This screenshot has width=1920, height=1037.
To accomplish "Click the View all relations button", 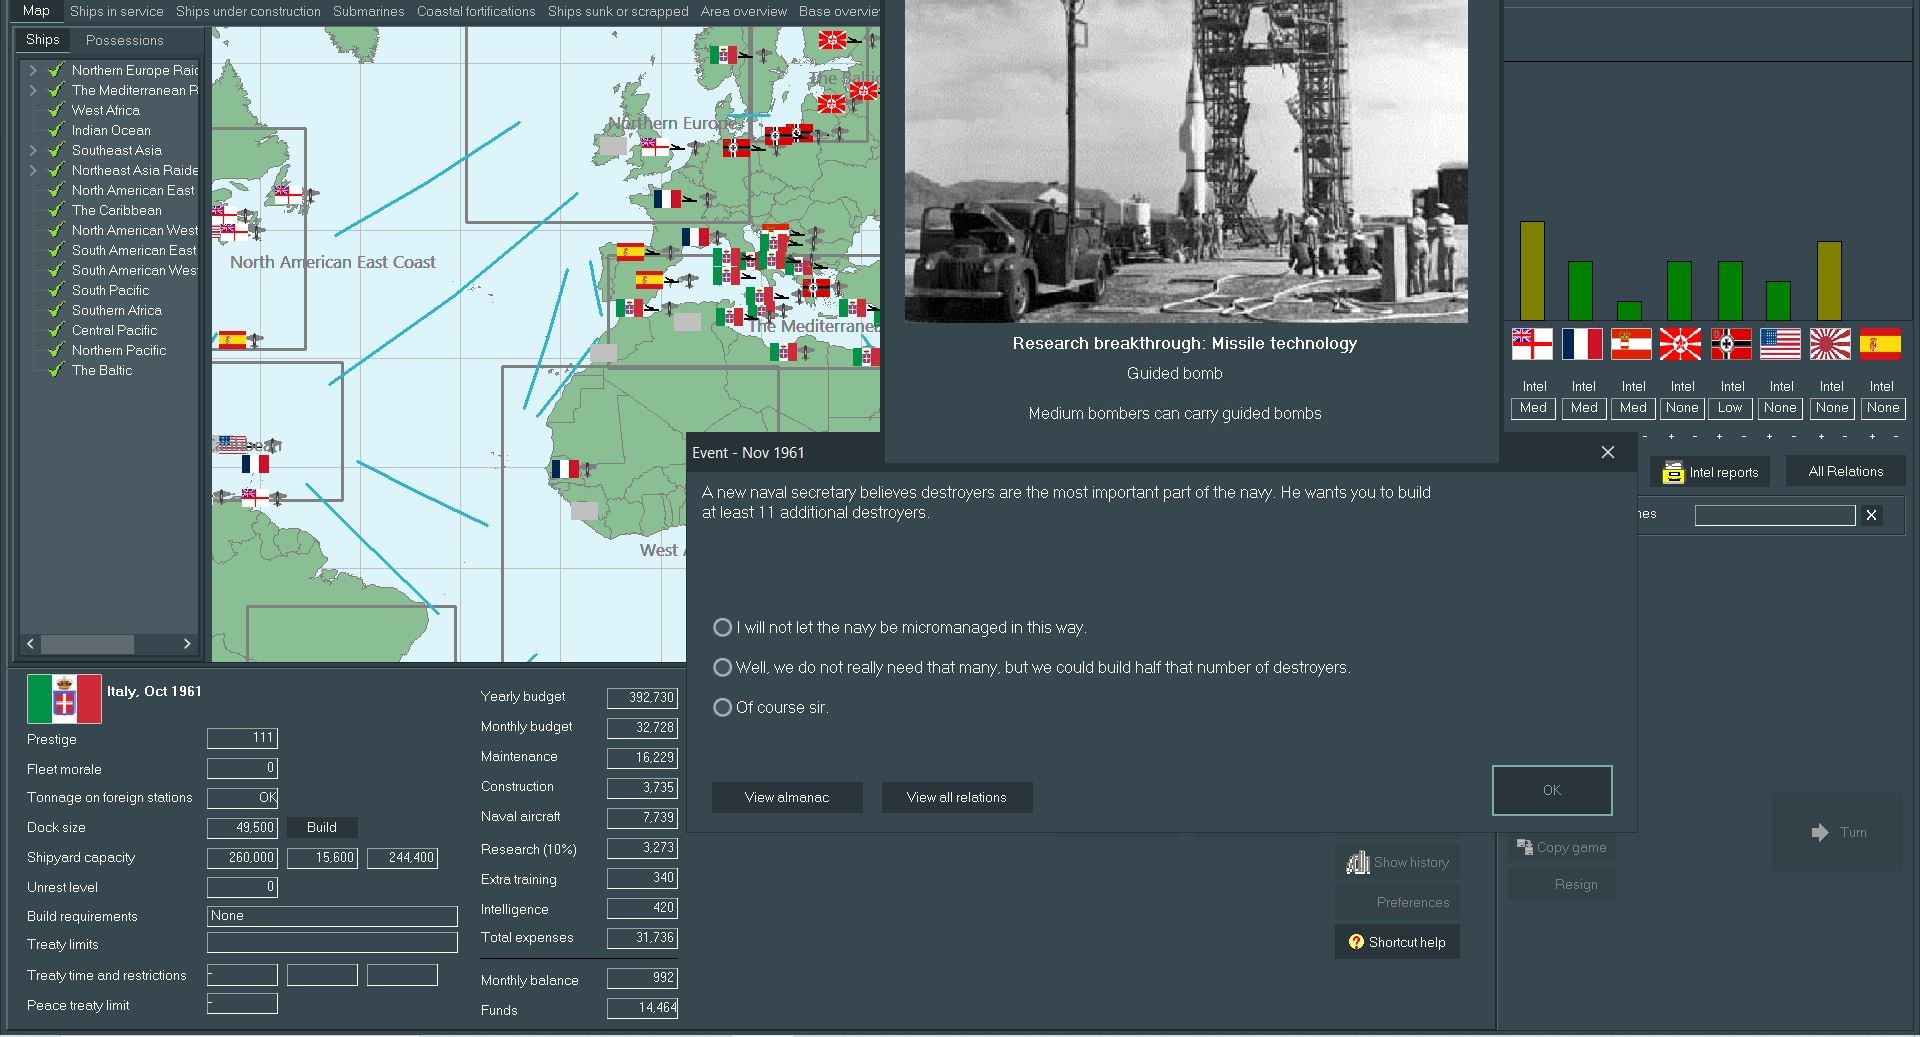I will (x=957, y=797).
